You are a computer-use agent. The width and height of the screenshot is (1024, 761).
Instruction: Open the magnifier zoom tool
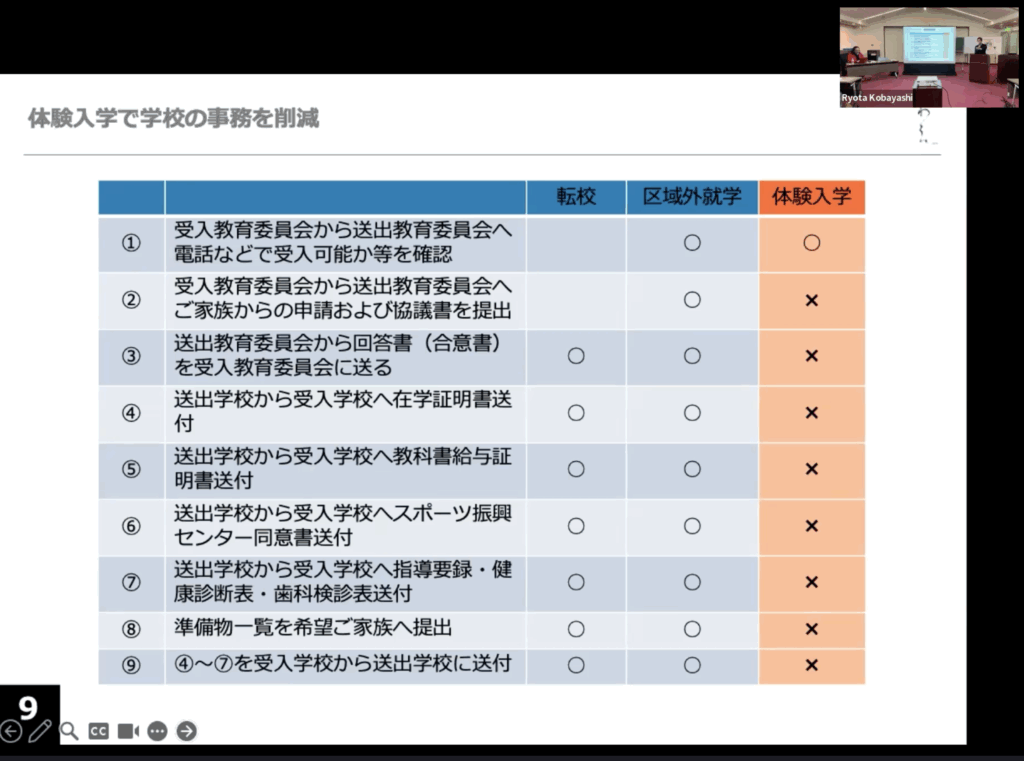(x=69, y=731)
